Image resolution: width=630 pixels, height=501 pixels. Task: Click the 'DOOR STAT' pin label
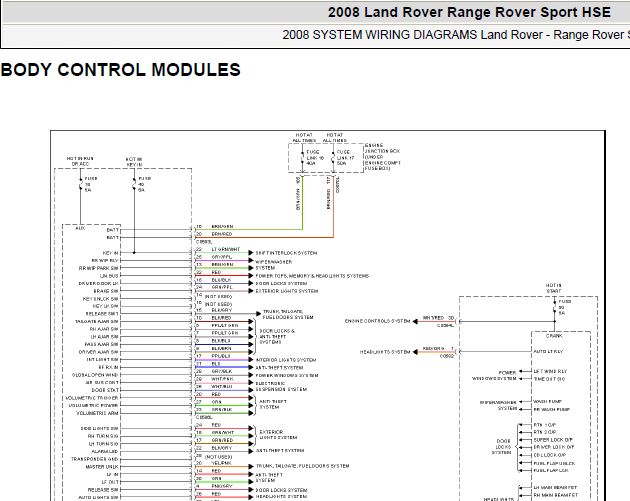coord(105,390)
